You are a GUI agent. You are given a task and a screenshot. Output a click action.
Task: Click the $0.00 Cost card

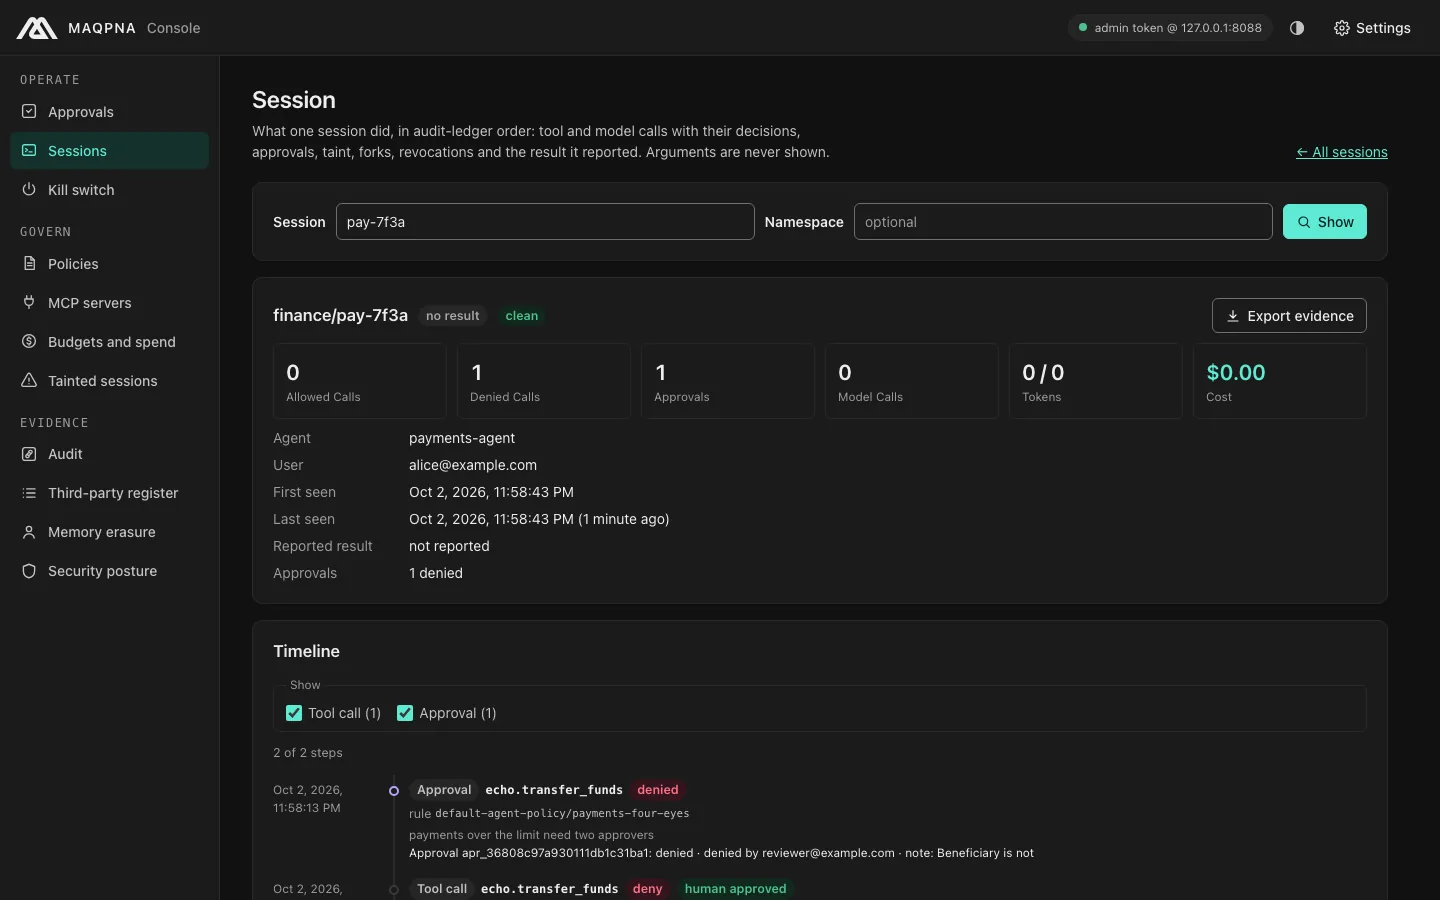[1280, 381]
